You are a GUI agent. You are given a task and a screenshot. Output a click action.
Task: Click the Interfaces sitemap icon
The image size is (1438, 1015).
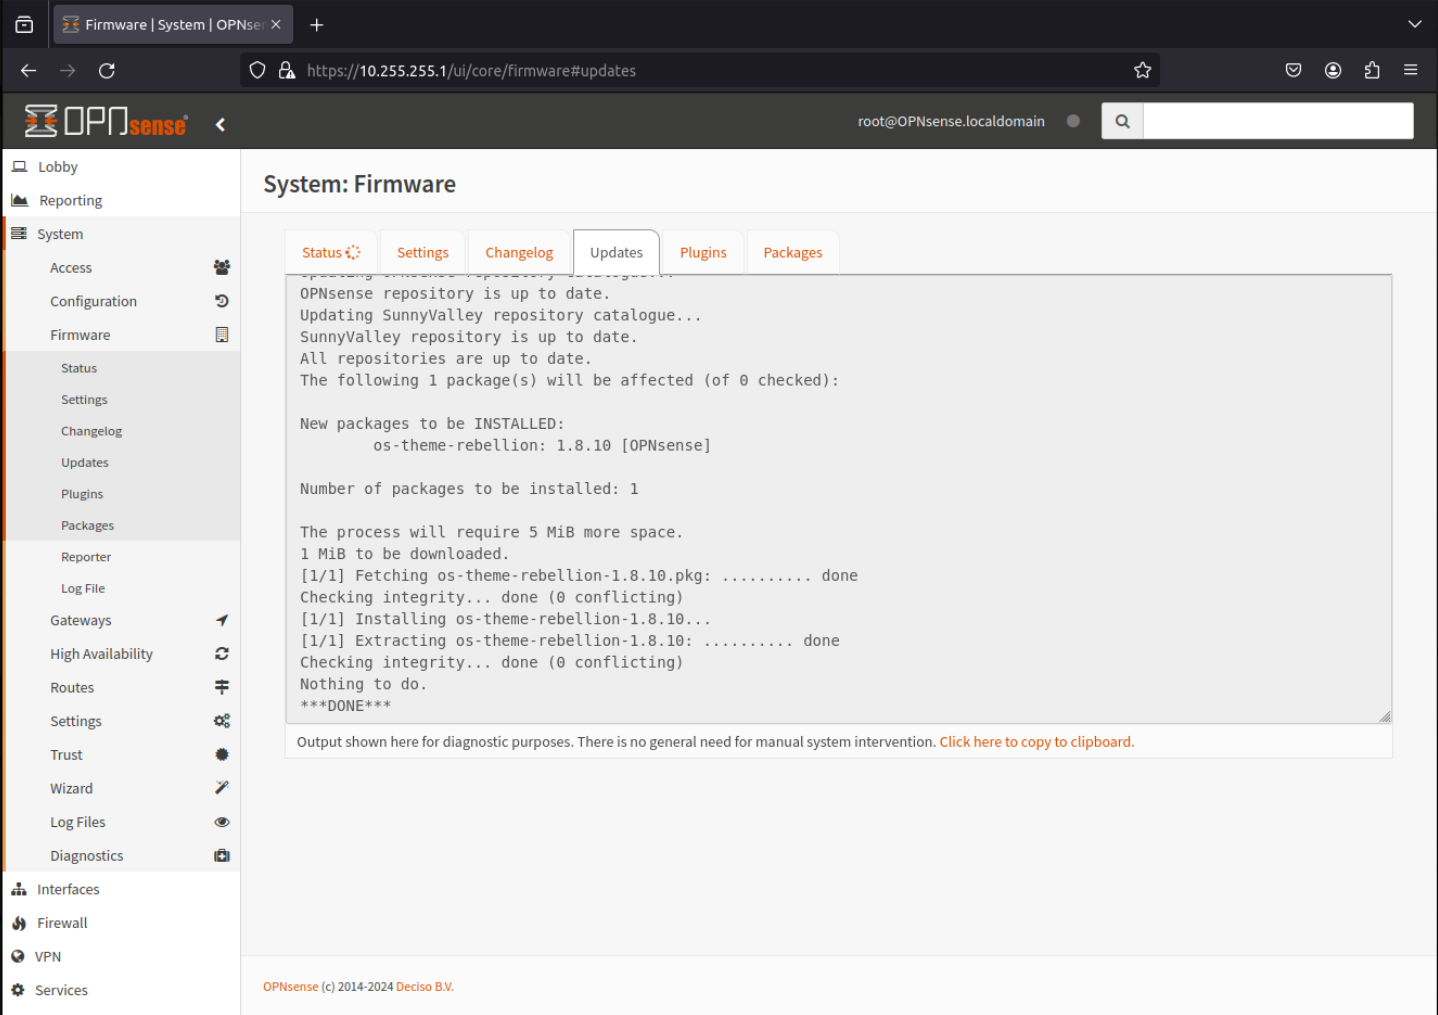coord(19,889)
